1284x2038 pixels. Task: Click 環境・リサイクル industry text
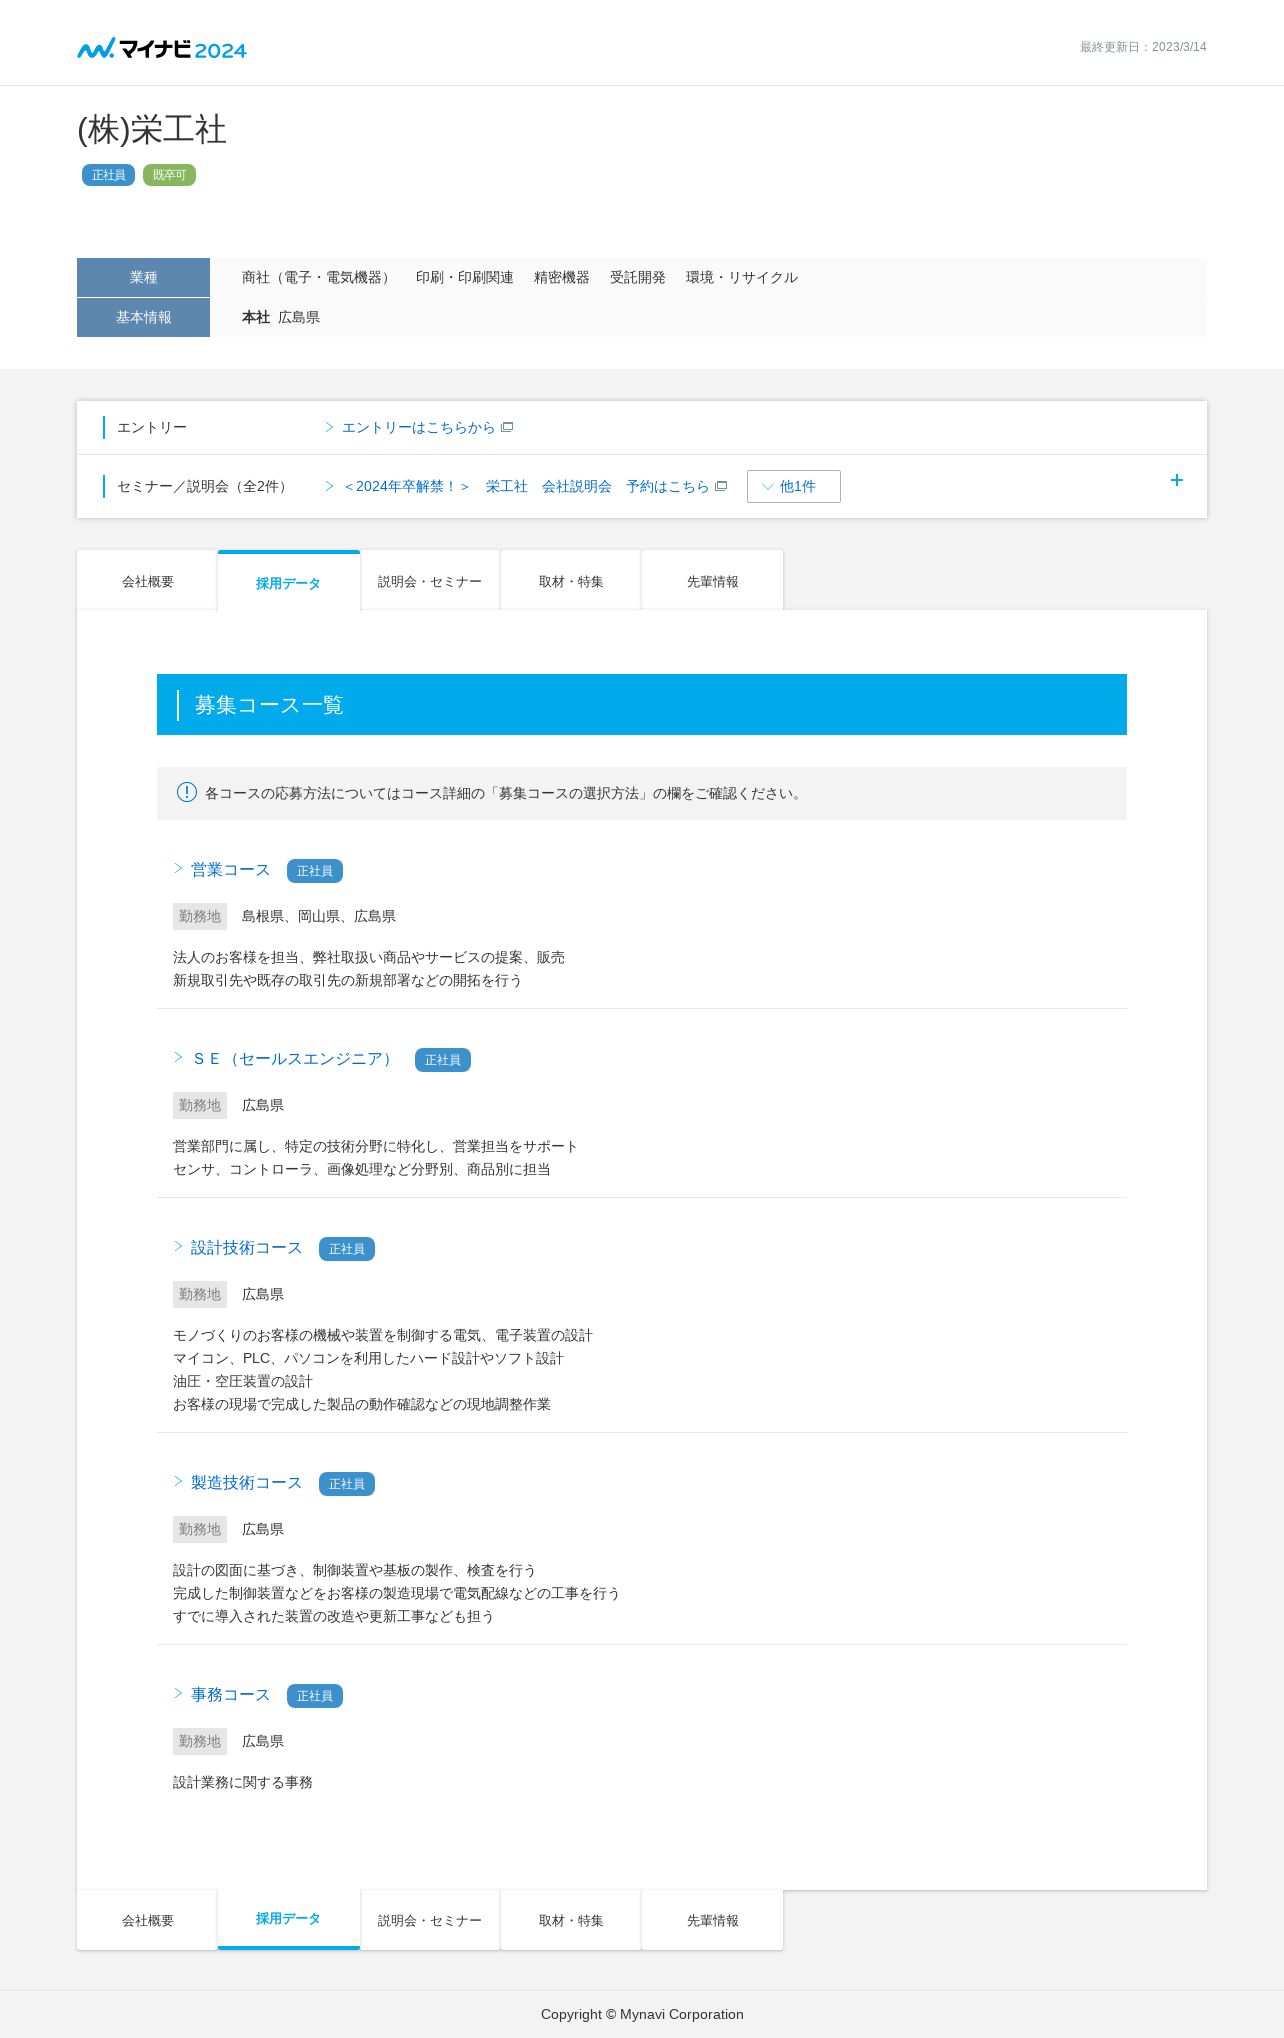tap(742, 277)
